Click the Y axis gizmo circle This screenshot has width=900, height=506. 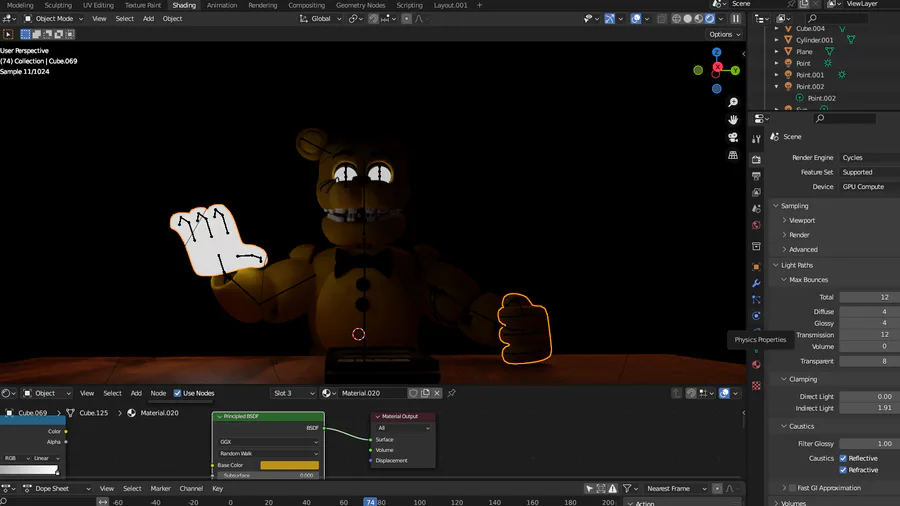tap(735, 71)
